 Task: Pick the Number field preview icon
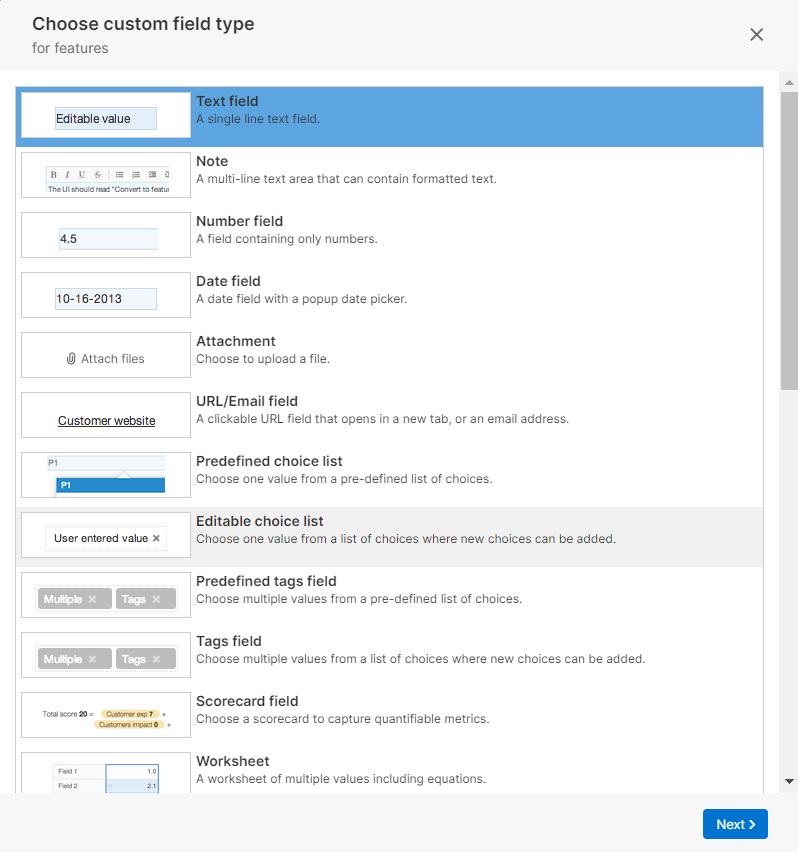click(x=106, y=236)
